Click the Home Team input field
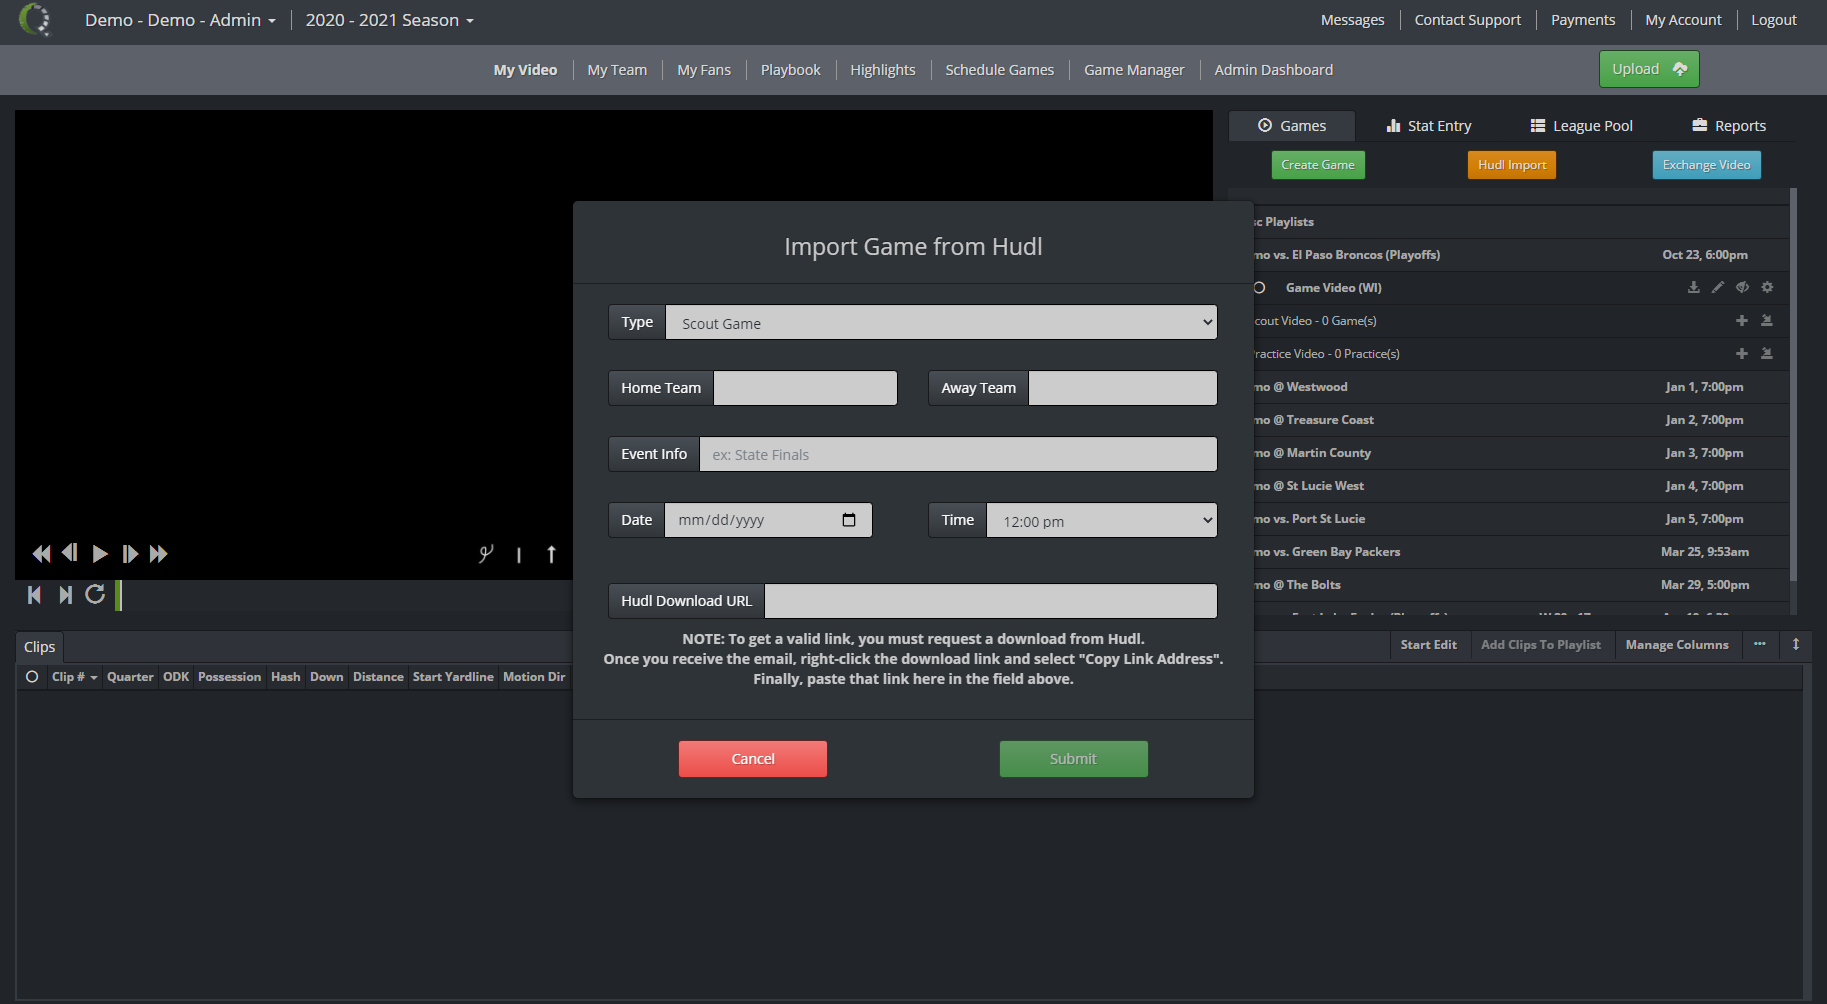This screenshot has height=1004, width=1827. [x=805, y=388]
